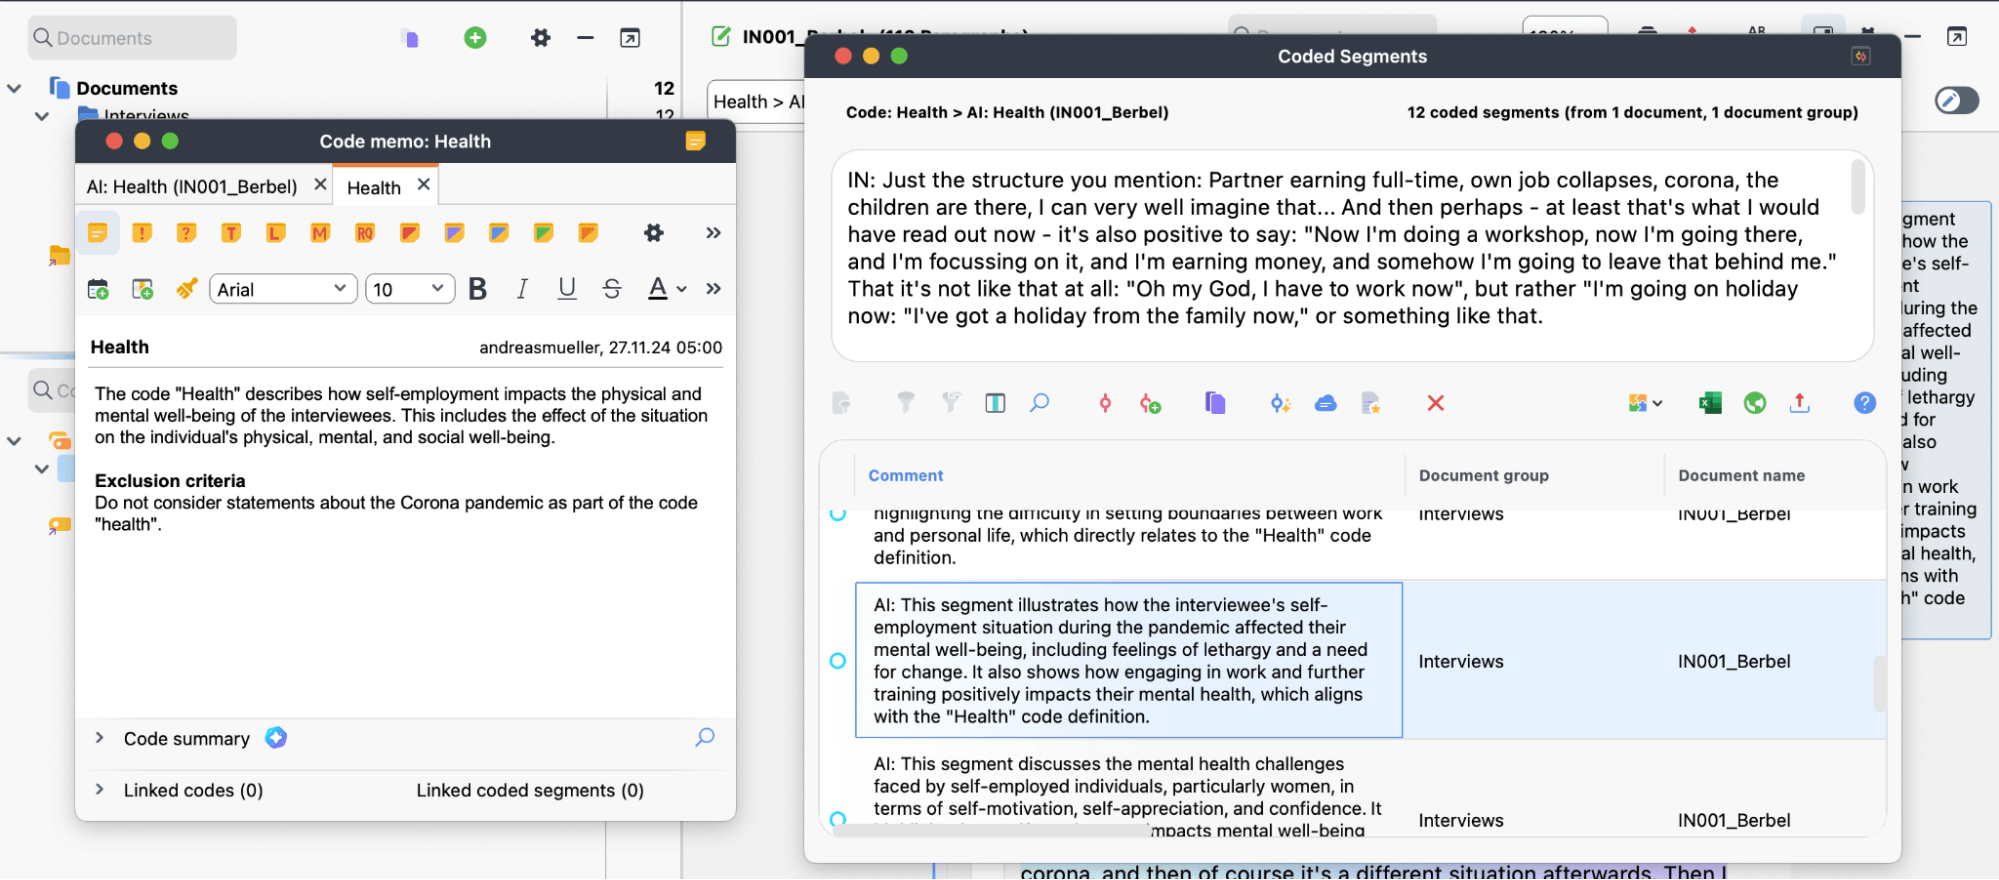
Task: Toggle bold formatting in the memo
Action: coord(477,289)
